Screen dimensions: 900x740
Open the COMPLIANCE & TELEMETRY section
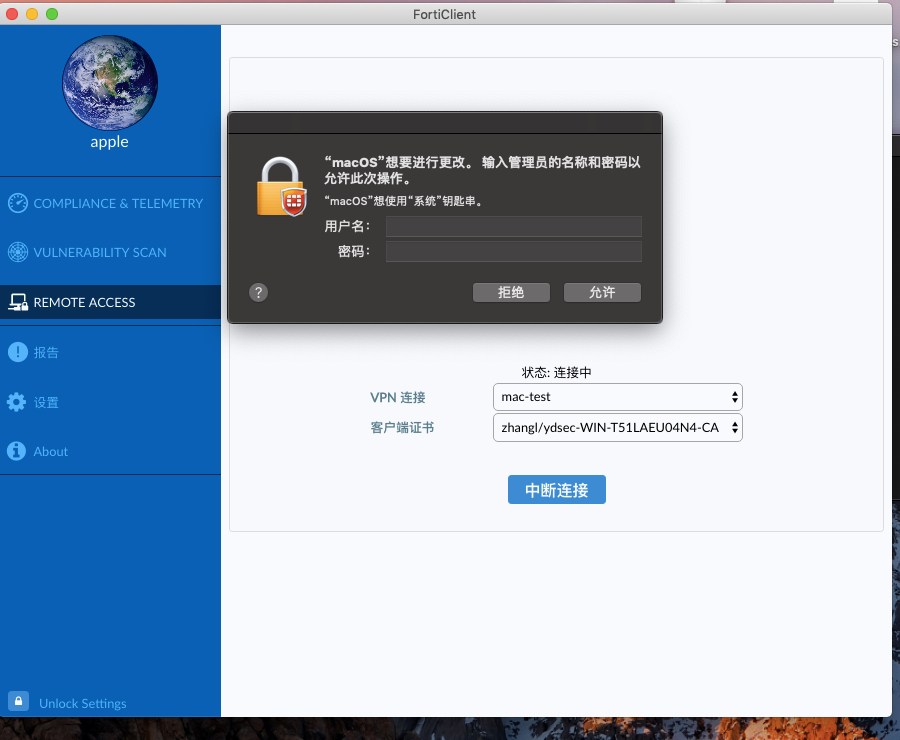click(110, 203)
